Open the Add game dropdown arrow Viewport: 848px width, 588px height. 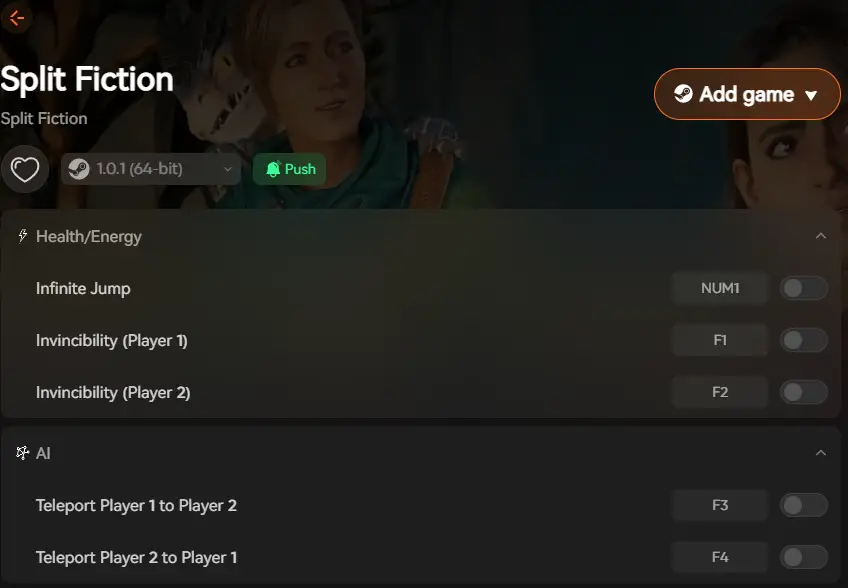coord(811,96)
